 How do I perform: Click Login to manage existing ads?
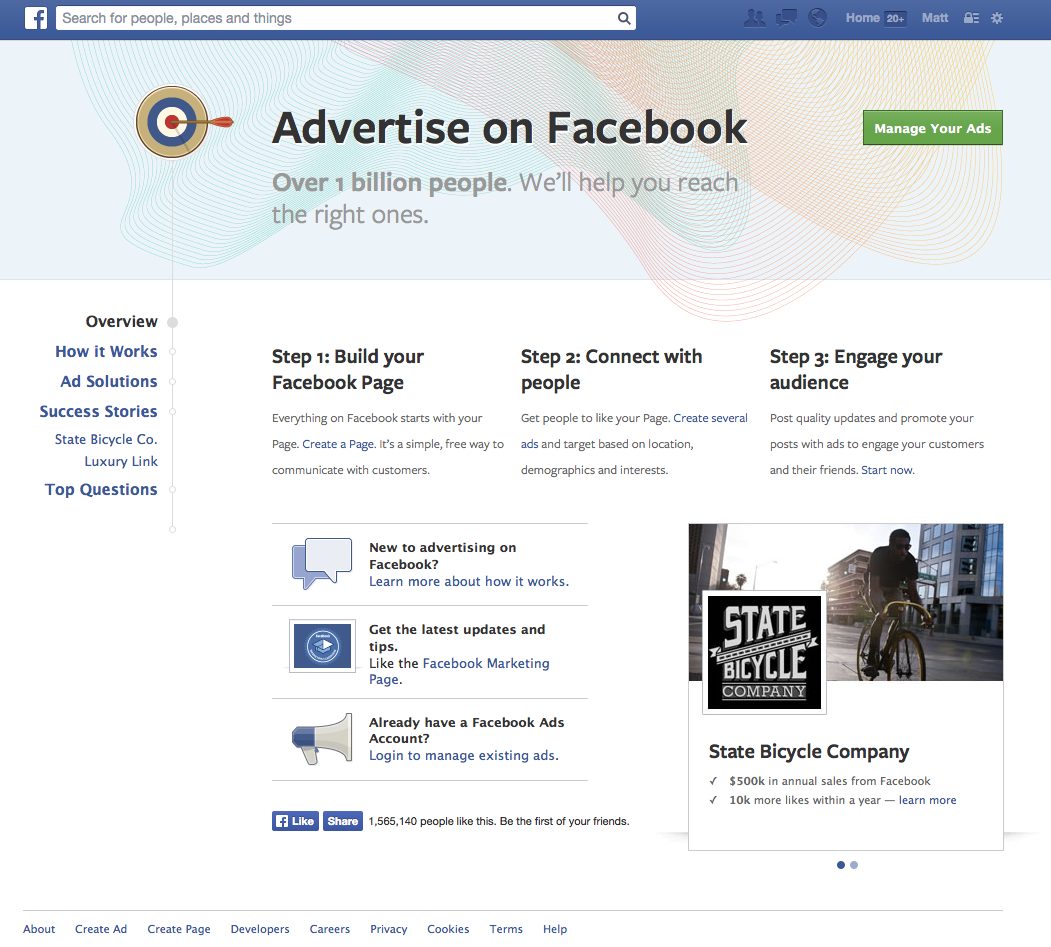tap(463, 756)
